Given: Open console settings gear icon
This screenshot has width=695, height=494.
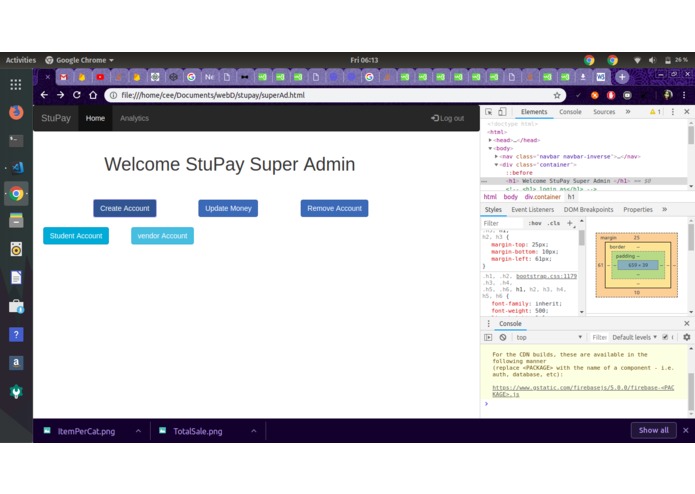Looking at the screenshot, I should coord(687,337).
